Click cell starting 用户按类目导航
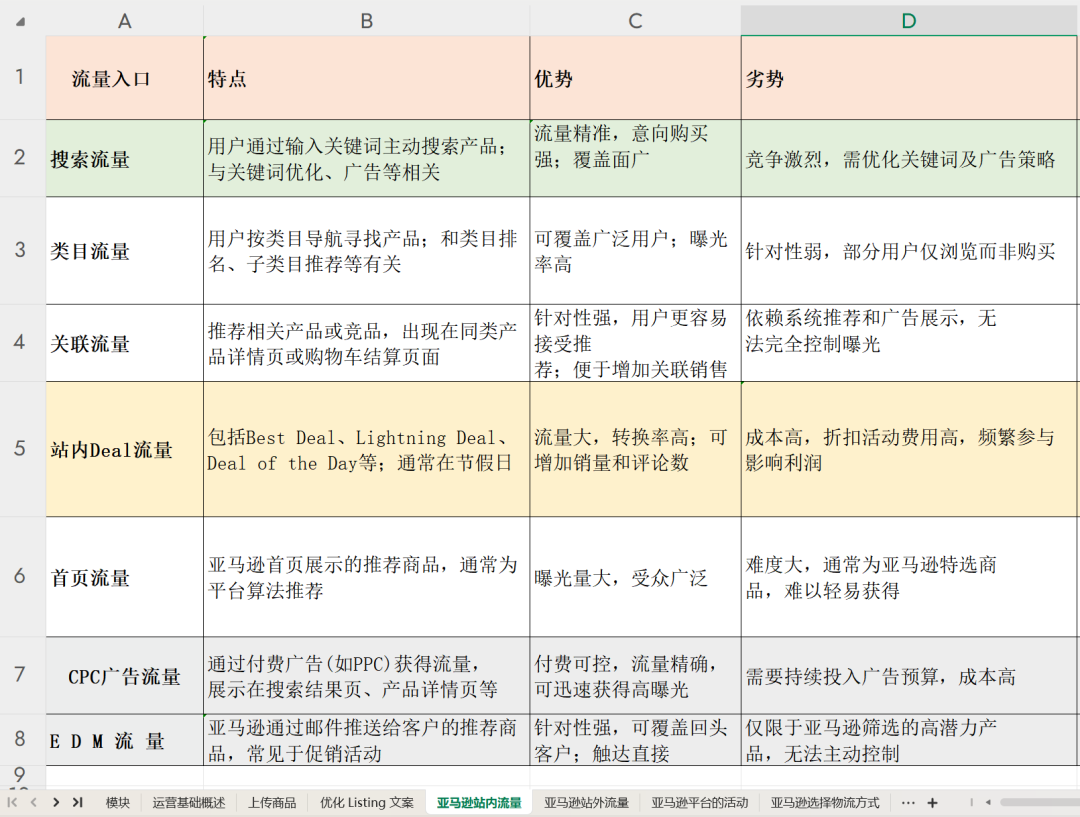Viewport: 1080px width, 817px height. click(x=366, y=251)
